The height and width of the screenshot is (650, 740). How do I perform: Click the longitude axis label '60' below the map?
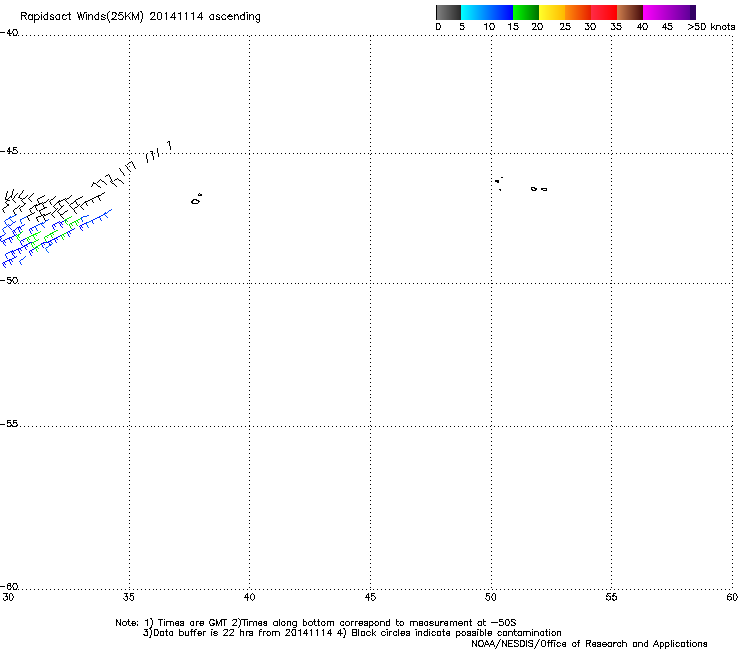pos(732,597)
